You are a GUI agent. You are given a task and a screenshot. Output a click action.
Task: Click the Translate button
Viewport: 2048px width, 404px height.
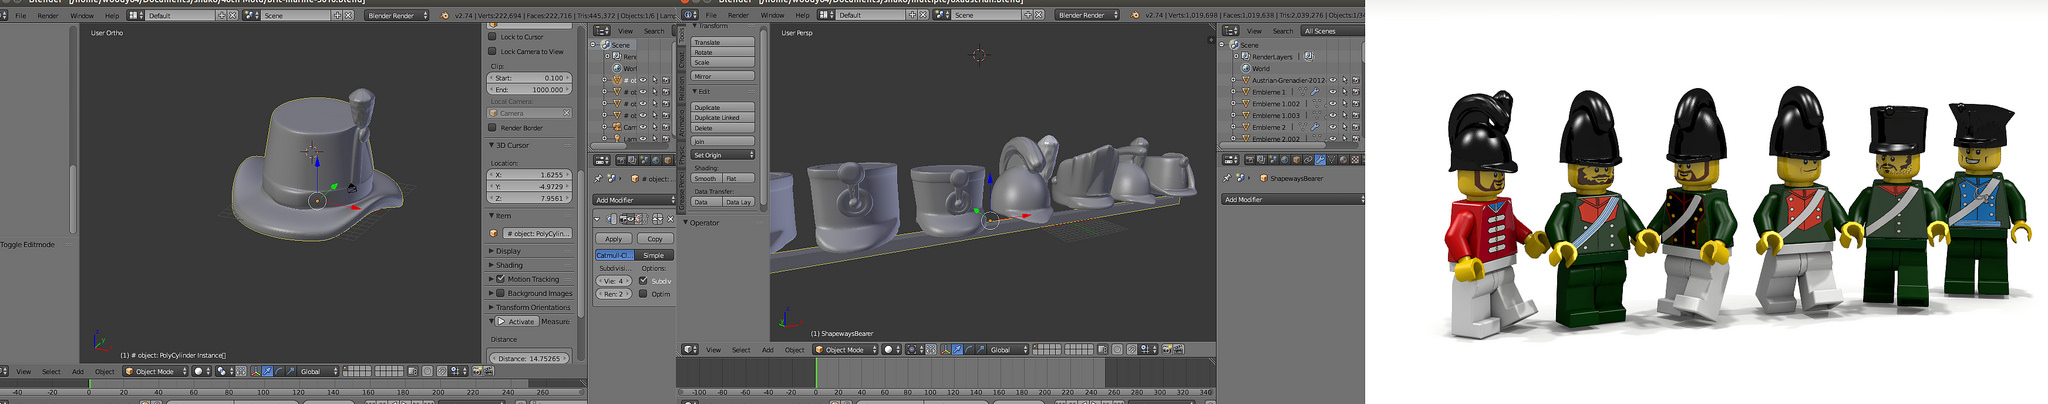tap(723, 42)
